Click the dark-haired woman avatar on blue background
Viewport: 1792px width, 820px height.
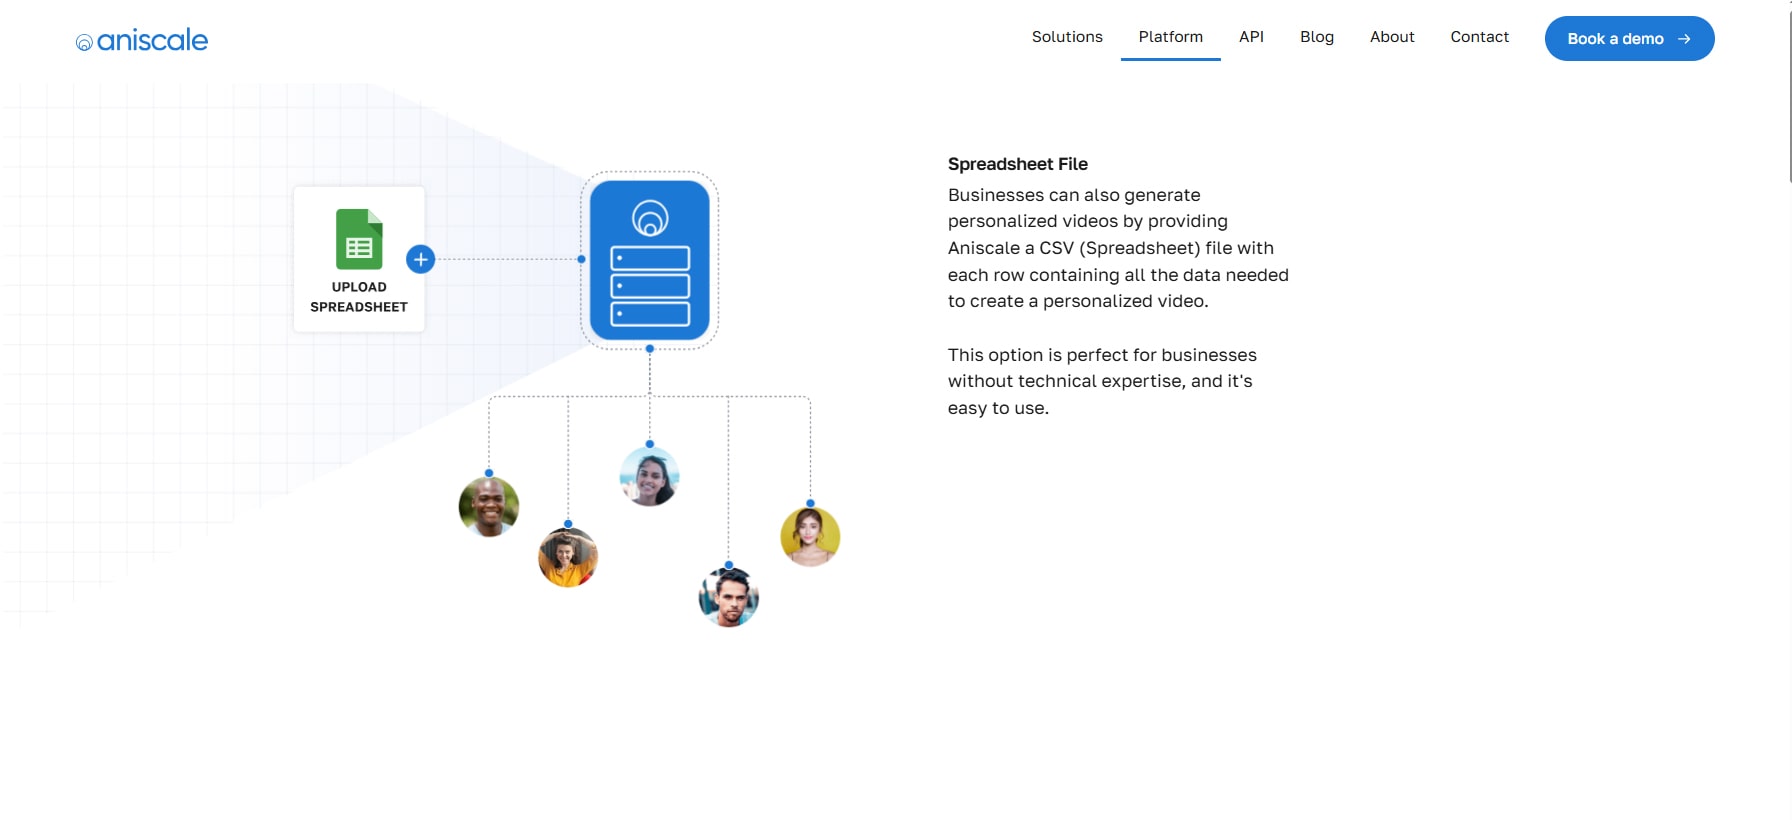pyautogui.click(x=650, y=476)
